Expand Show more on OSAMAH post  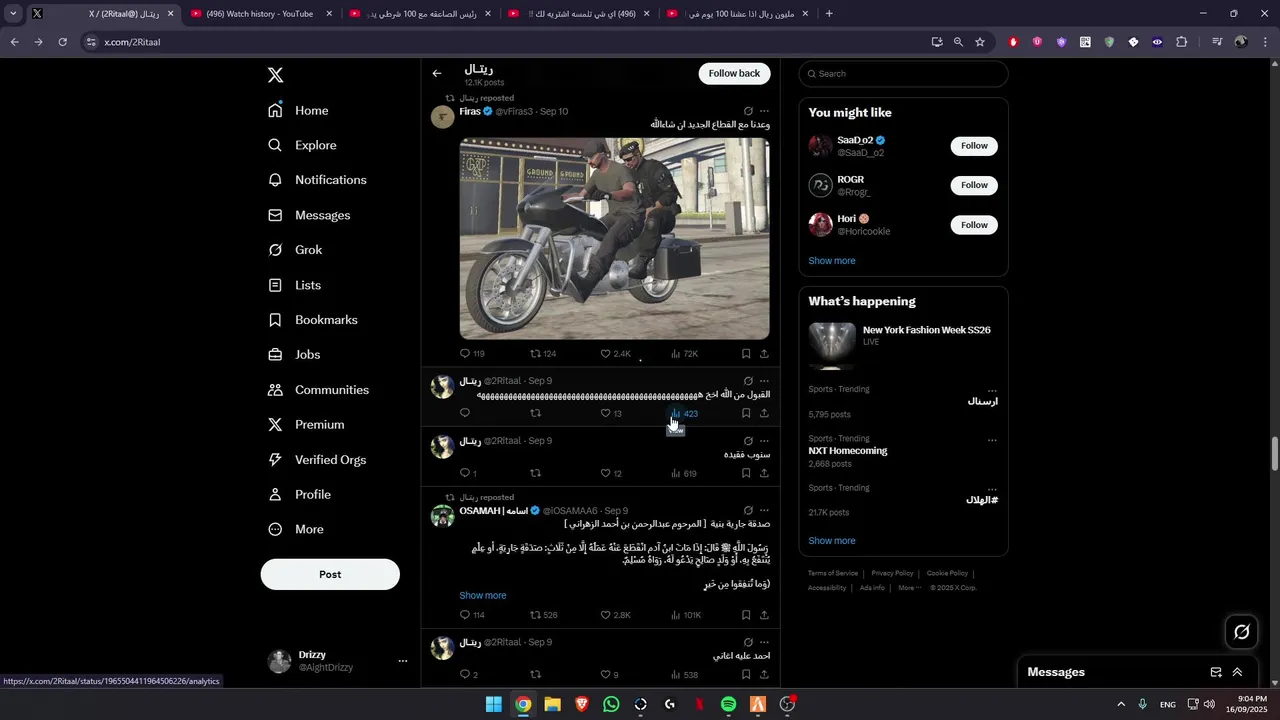483,596
